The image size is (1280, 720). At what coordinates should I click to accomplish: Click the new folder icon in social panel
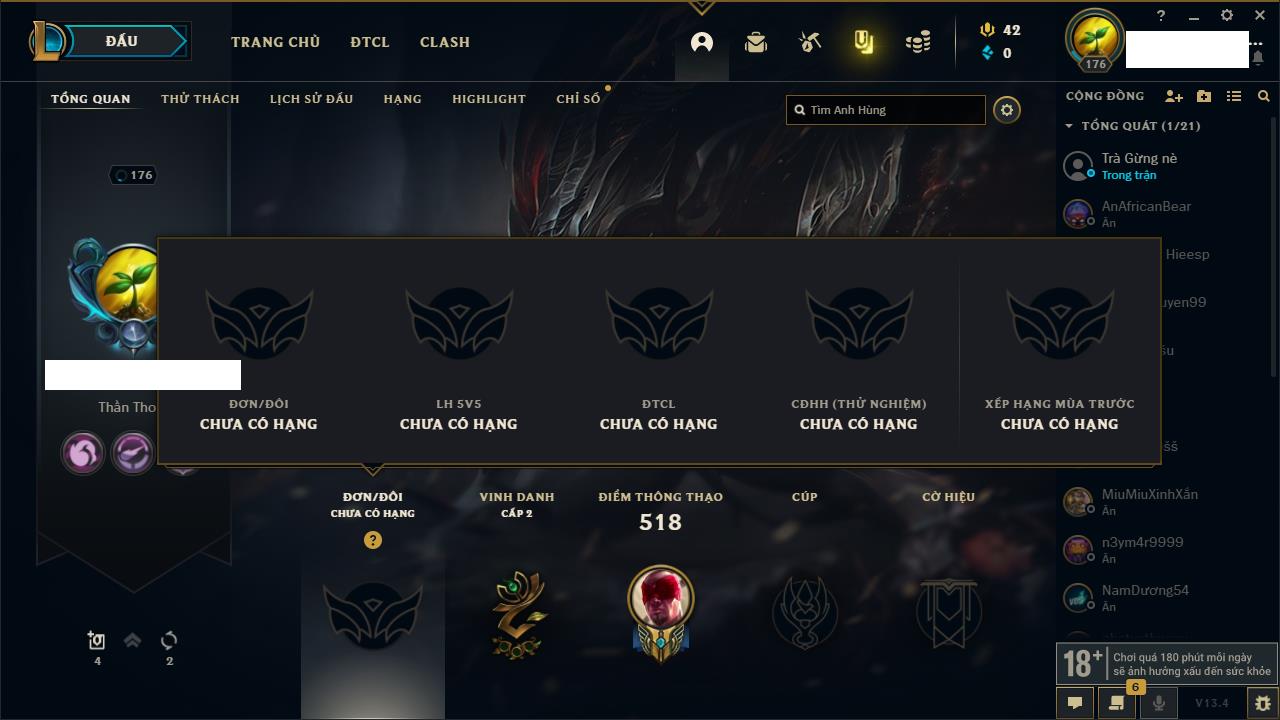(x=1204, y=96)
